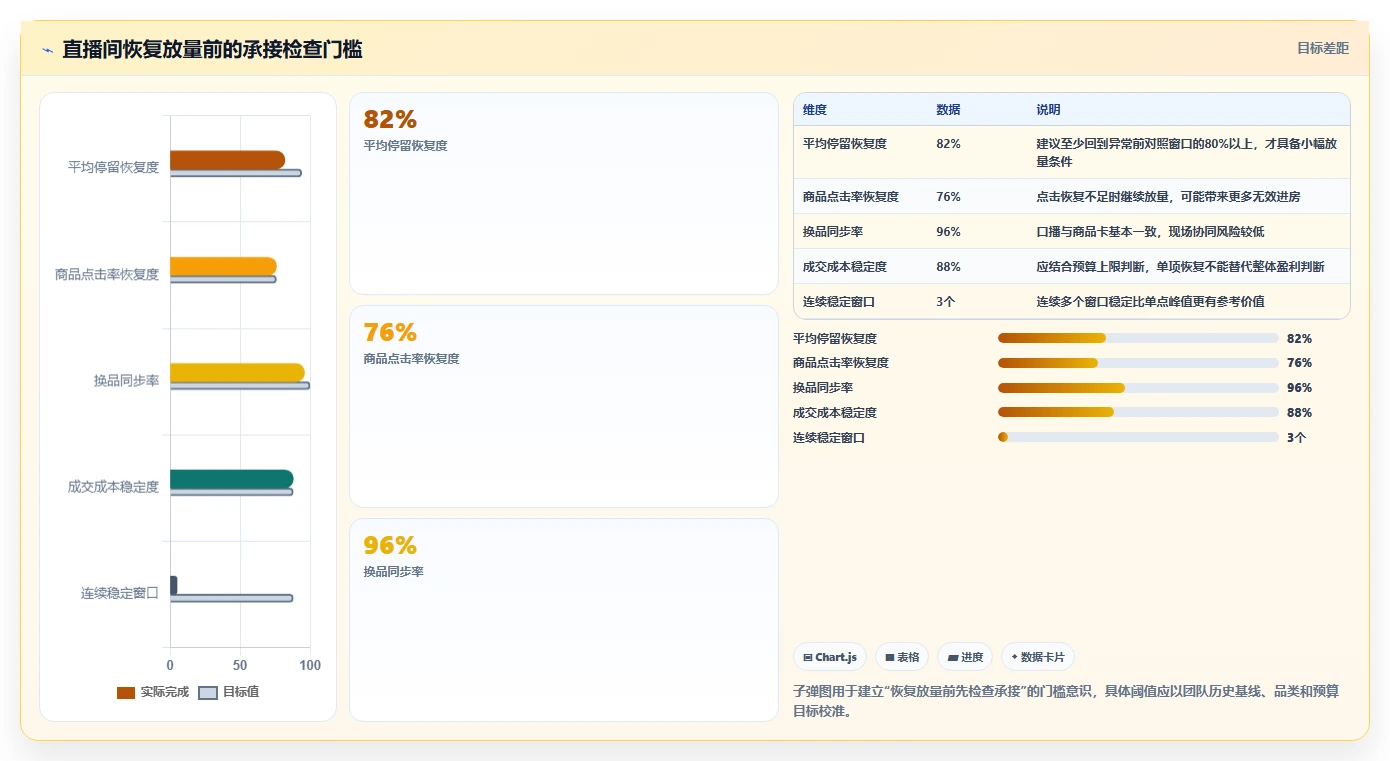Click the orange actual bar for 商品点击率恢复度 in the chart
Screen dimensions: 1390x761
[x=223, y=266]
